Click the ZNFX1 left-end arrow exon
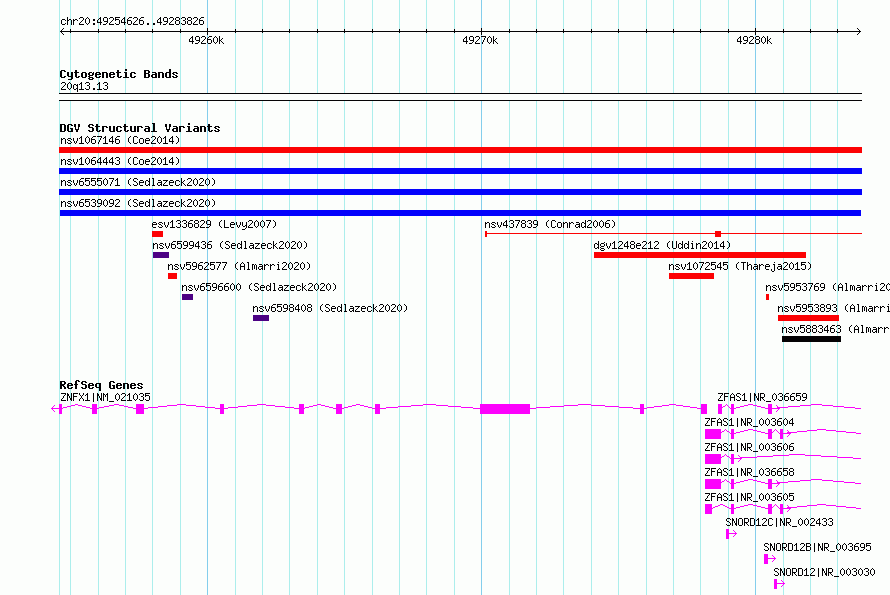Image resolution: width=890 pixels, height=595 pixels. [57, 409]
